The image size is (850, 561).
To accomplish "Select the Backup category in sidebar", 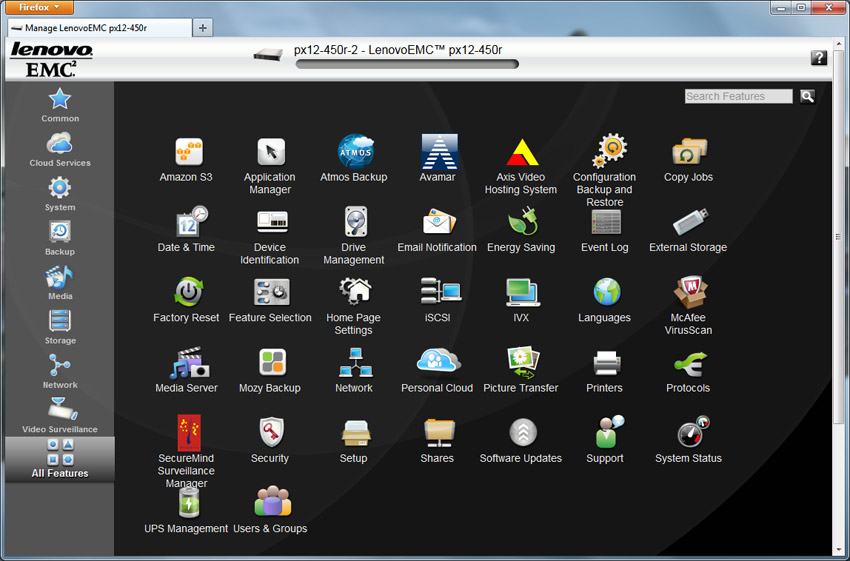I will coord(60,238).
